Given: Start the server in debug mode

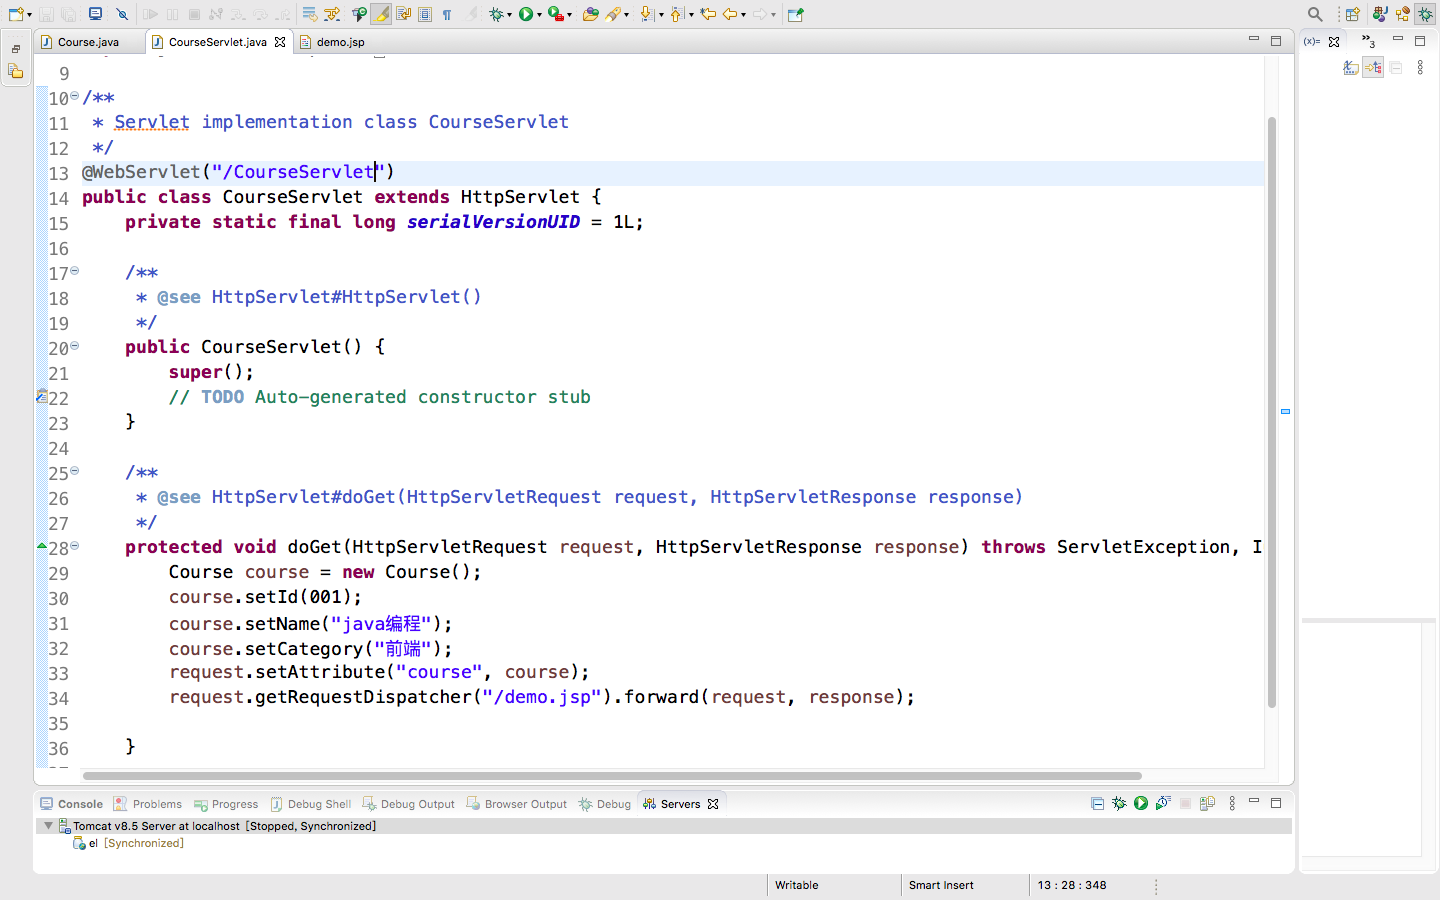Looking at the screenshot, I should 1119,803.
